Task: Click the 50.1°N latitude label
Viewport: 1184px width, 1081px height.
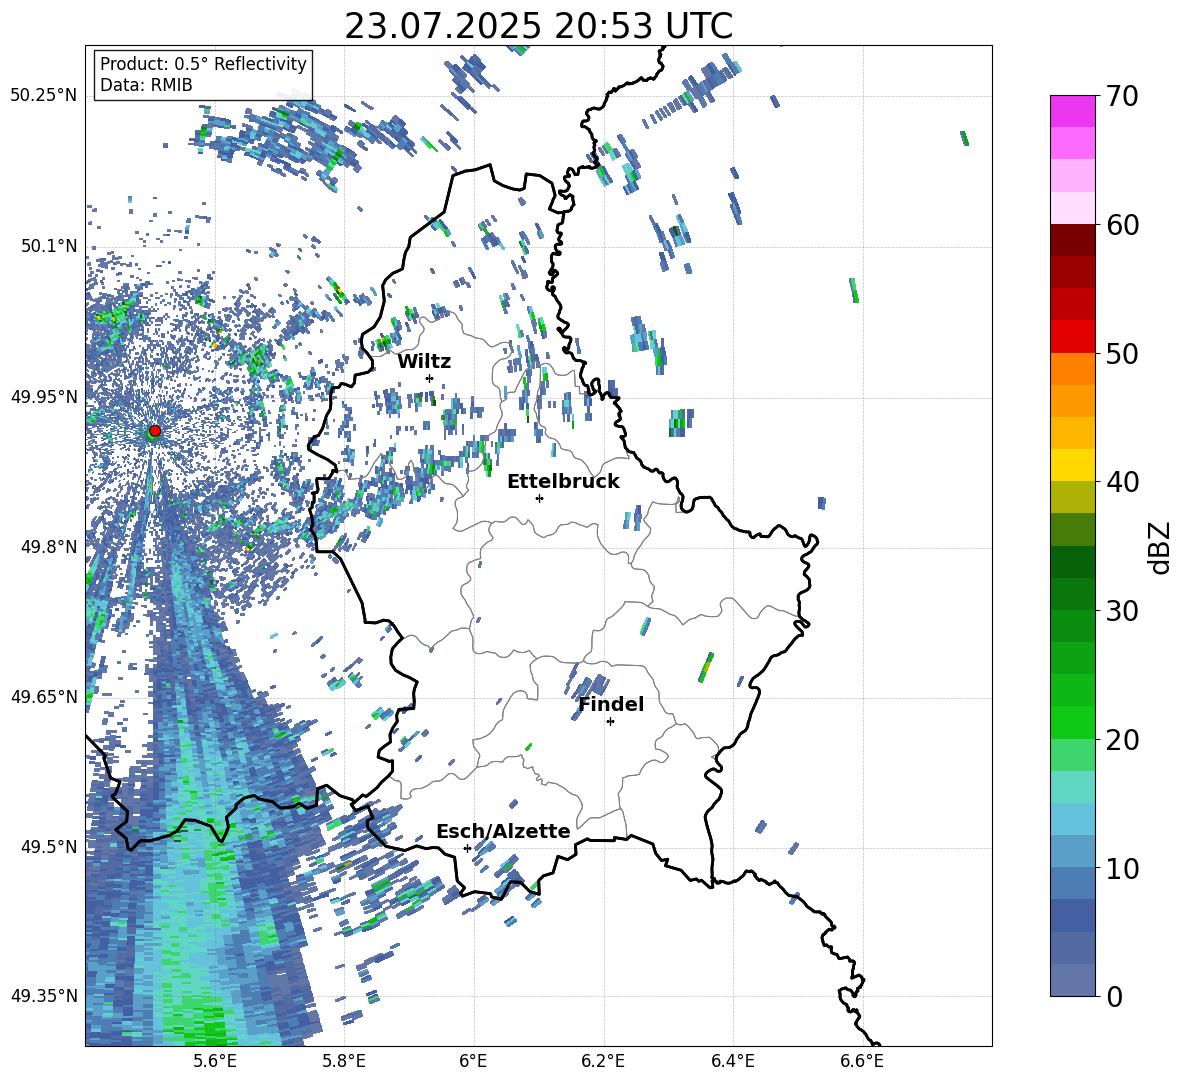Action: pyautogui.click(x=48, y=246)
